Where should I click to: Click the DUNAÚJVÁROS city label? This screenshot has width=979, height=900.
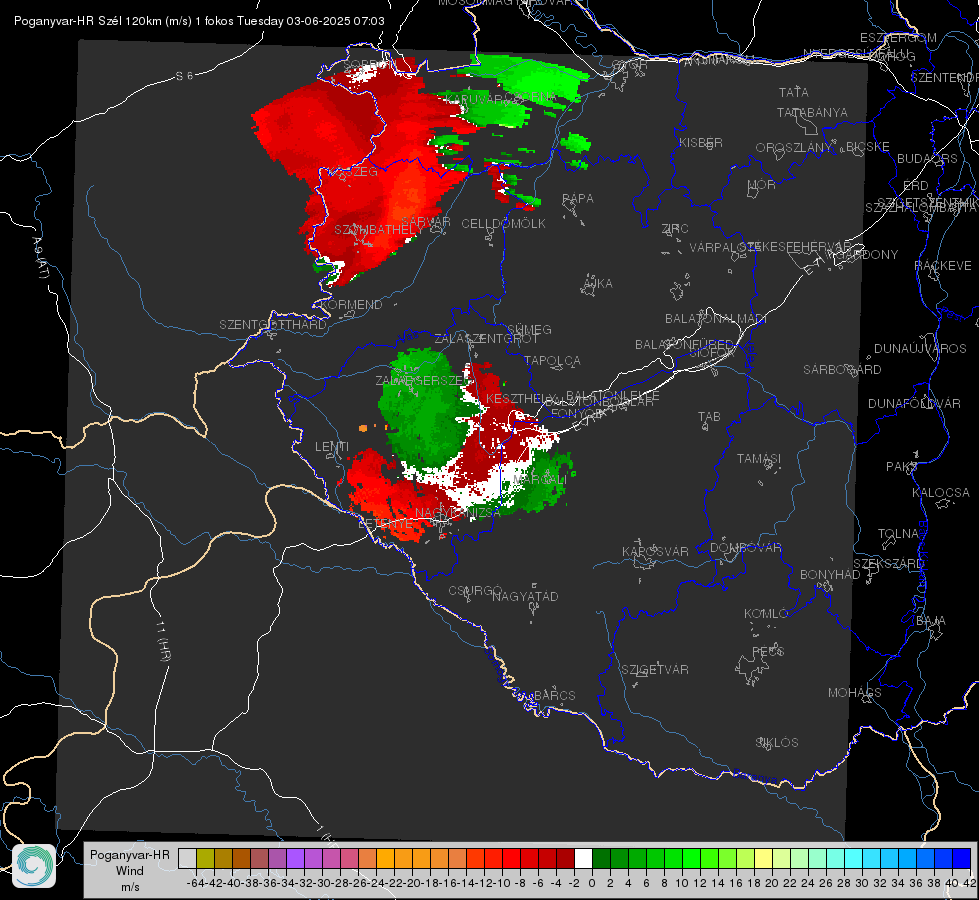[920, 349]
